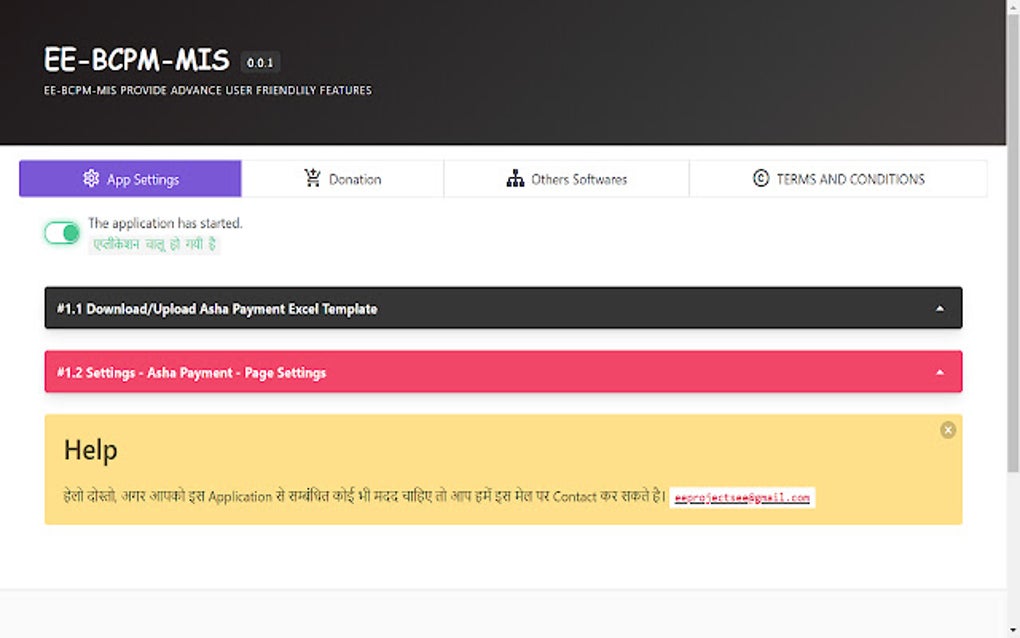Click the #1.2 Settings Asha Payment header

pyautogui.click(x=191, y=371)
